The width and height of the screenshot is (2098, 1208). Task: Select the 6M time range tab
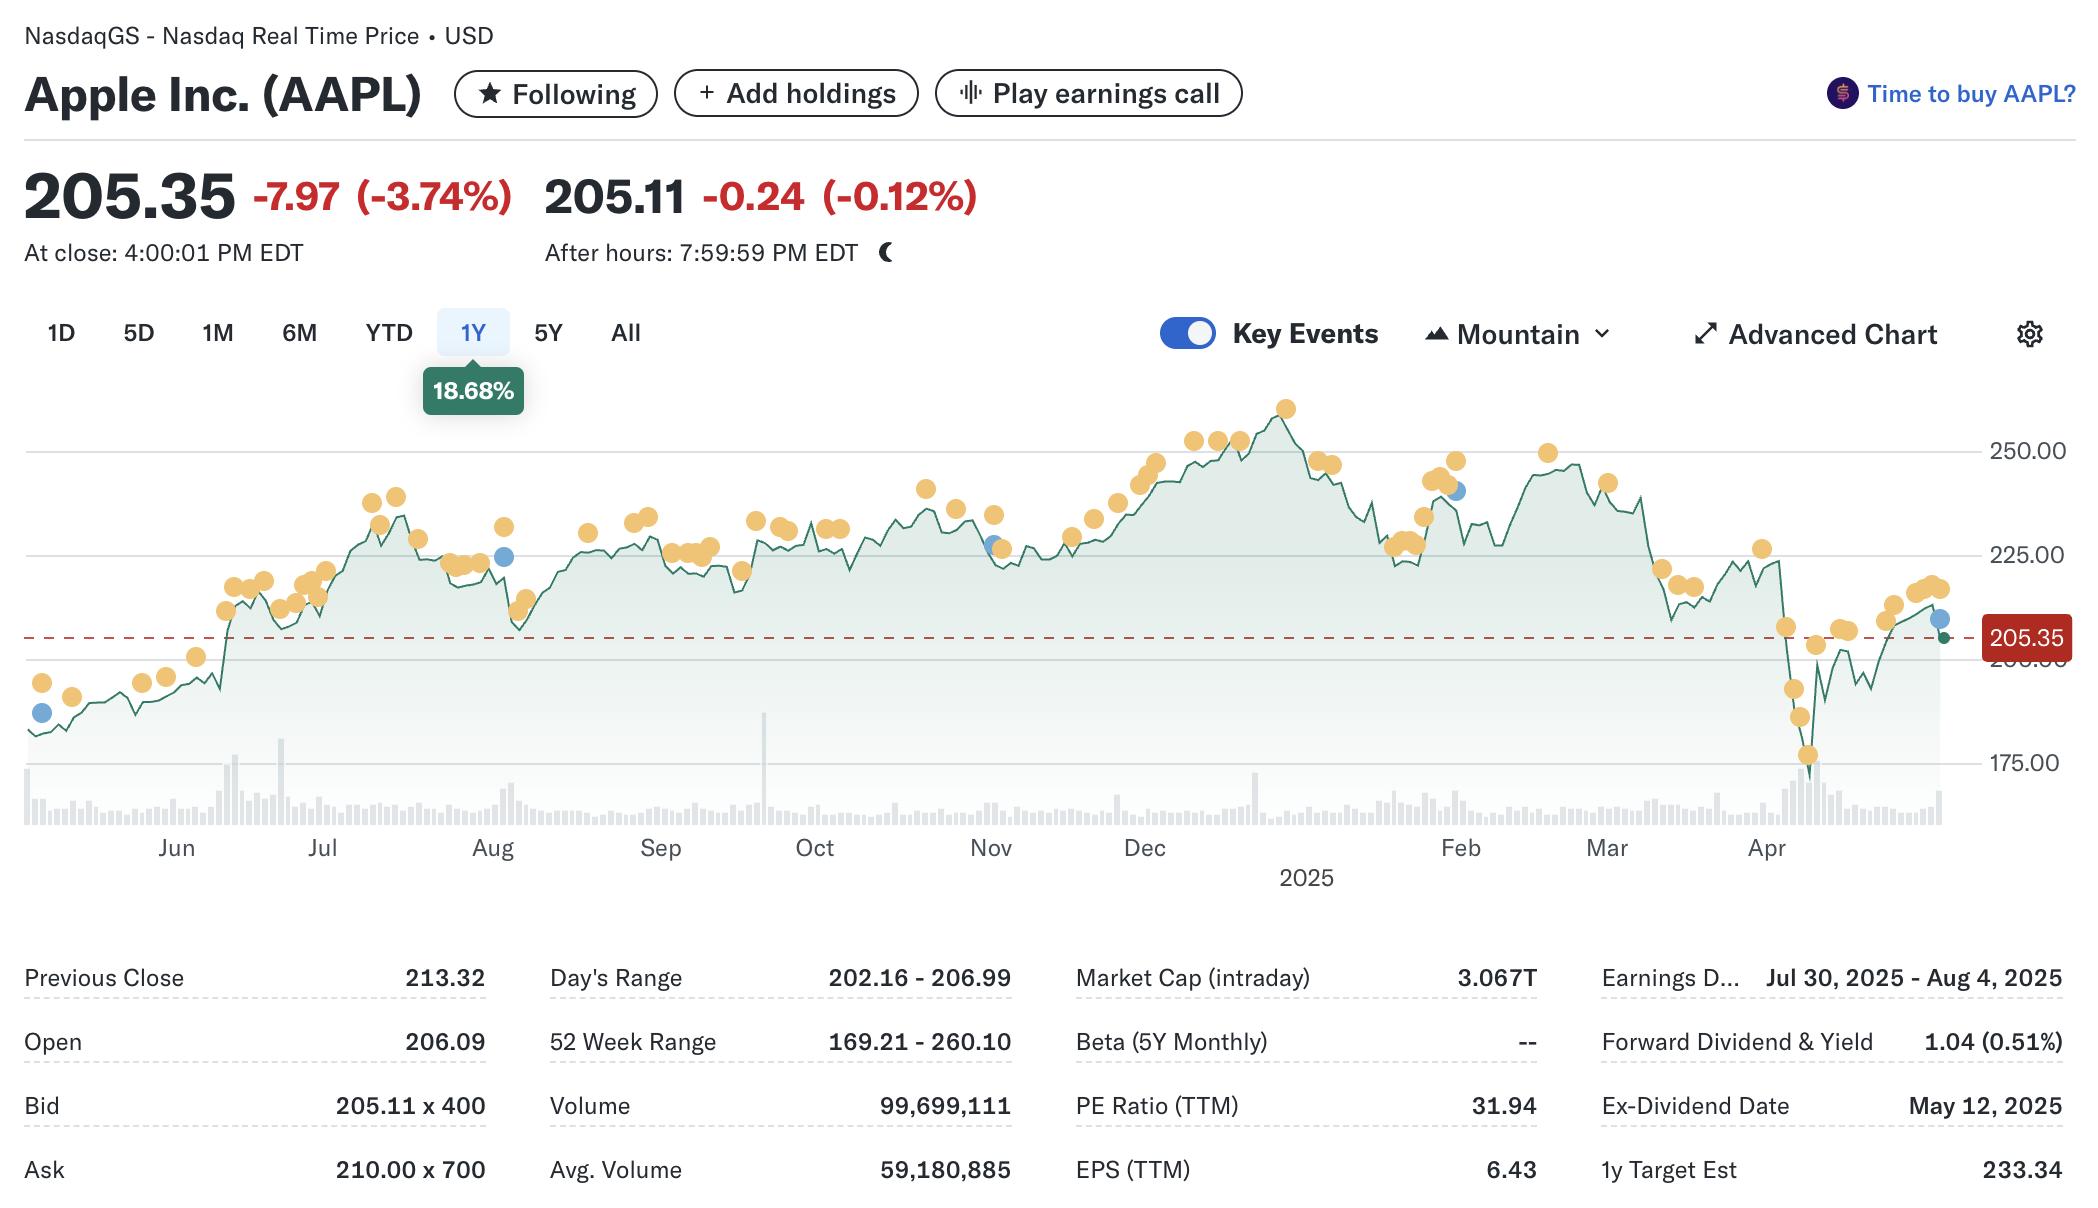click(x=299, y=333)
